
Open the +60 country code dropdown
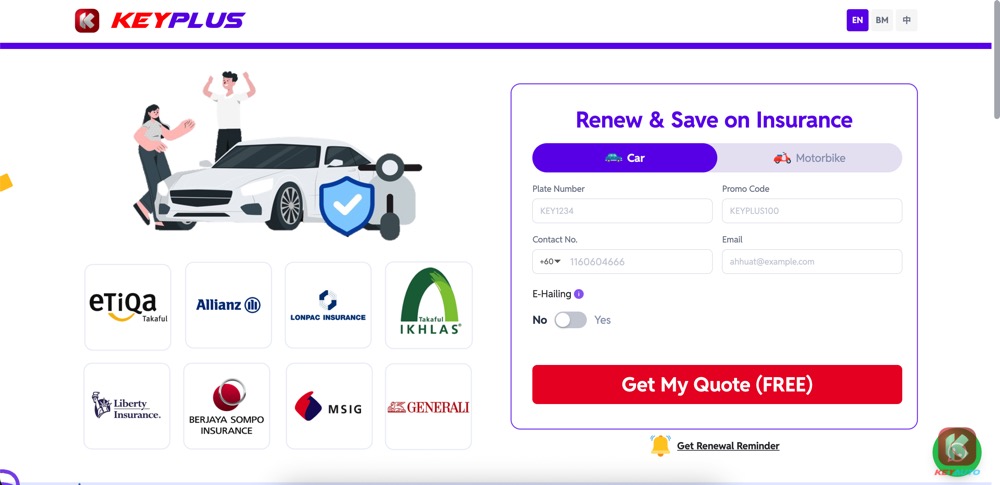coord(550,262)
